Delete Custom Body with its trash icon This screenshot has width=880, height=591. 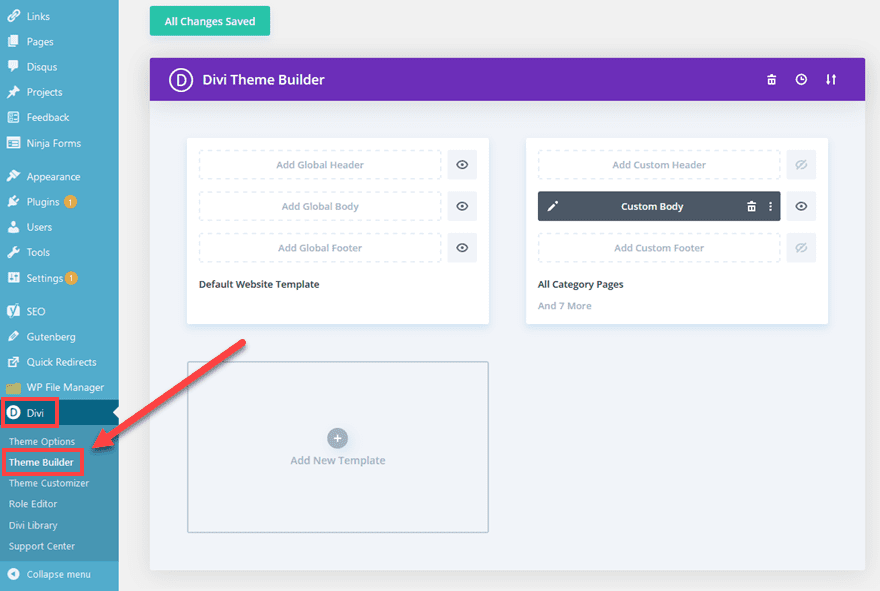tap(751, 206)
